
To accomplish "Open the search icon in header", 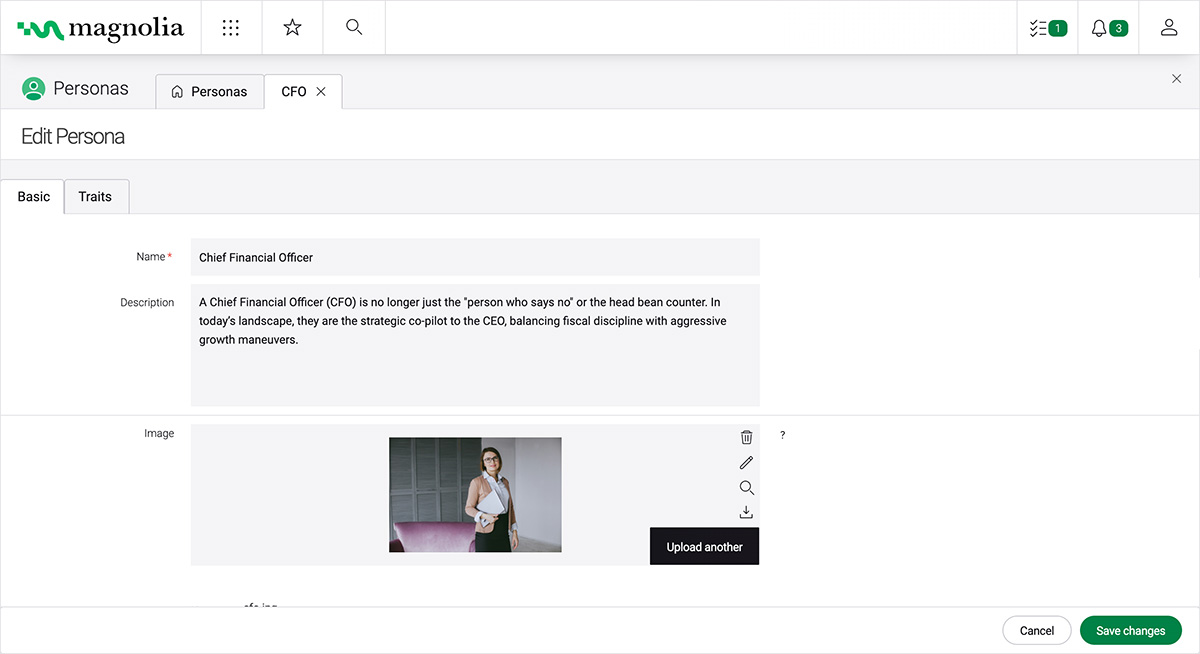I will tap(354, 28).
